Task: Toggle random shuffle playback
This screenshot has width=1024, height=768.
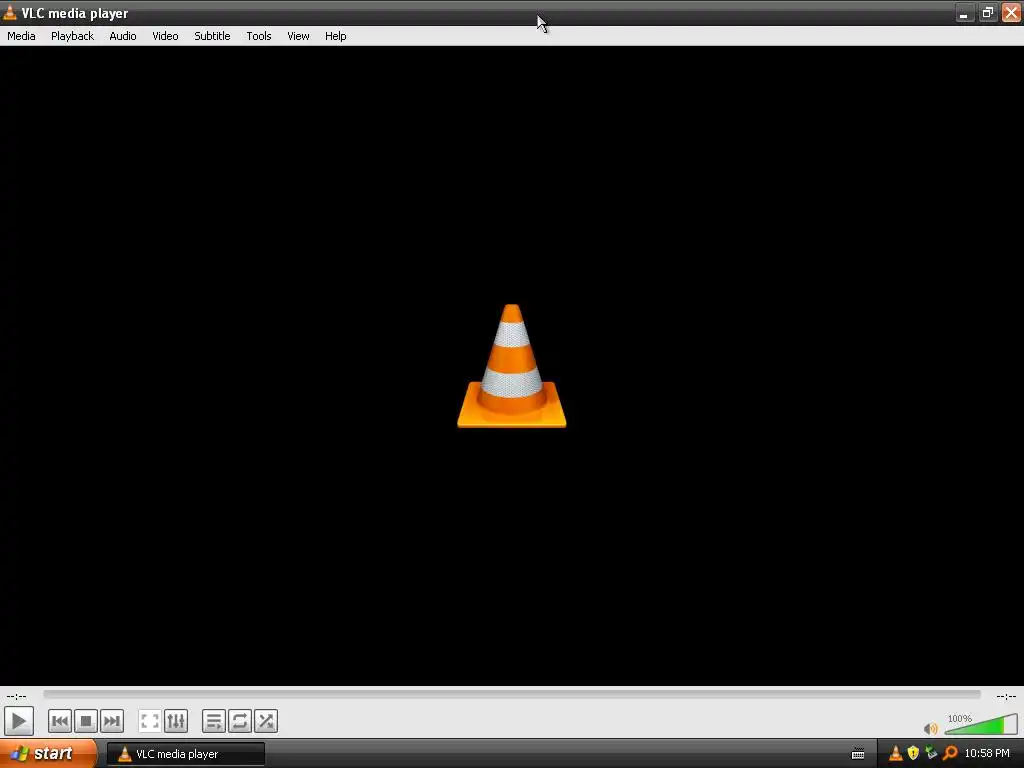Action: (266, 722)
